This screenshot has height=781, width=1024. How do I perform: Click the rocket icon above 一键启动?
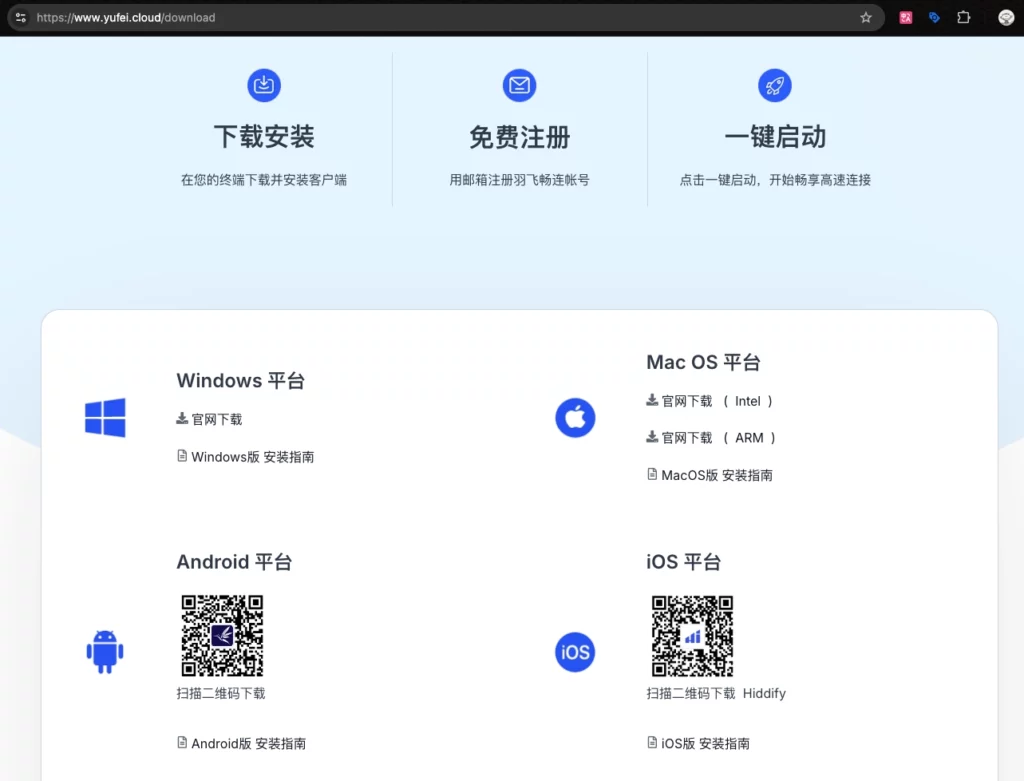tap(774, 85)
